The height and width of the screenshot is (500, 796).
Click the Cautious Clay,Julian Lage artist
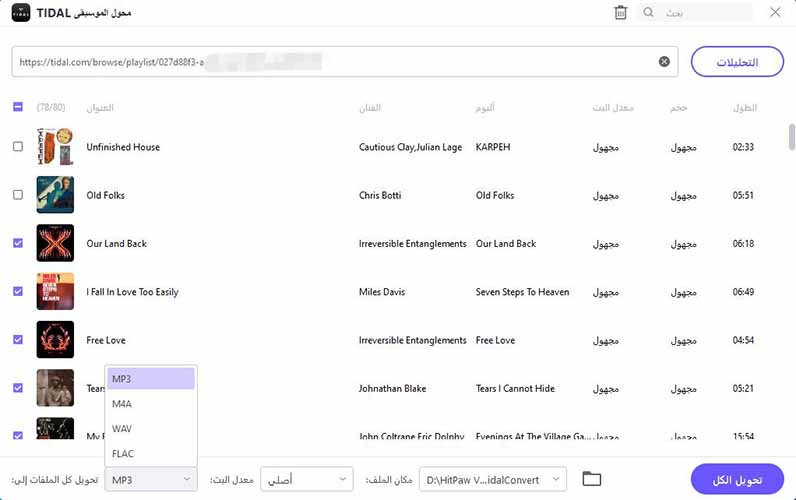click(x=410, y=147)
